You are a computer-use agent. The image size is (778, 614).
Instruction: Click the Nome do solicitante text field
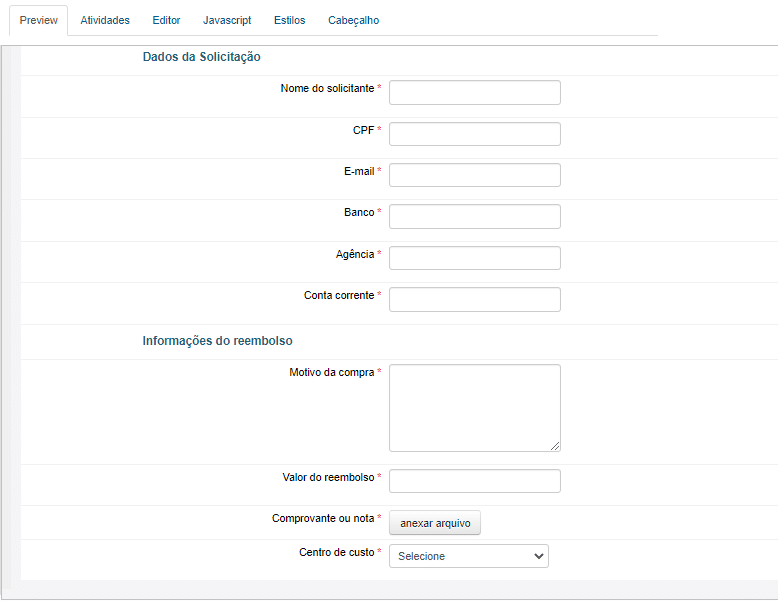point(474,93)
